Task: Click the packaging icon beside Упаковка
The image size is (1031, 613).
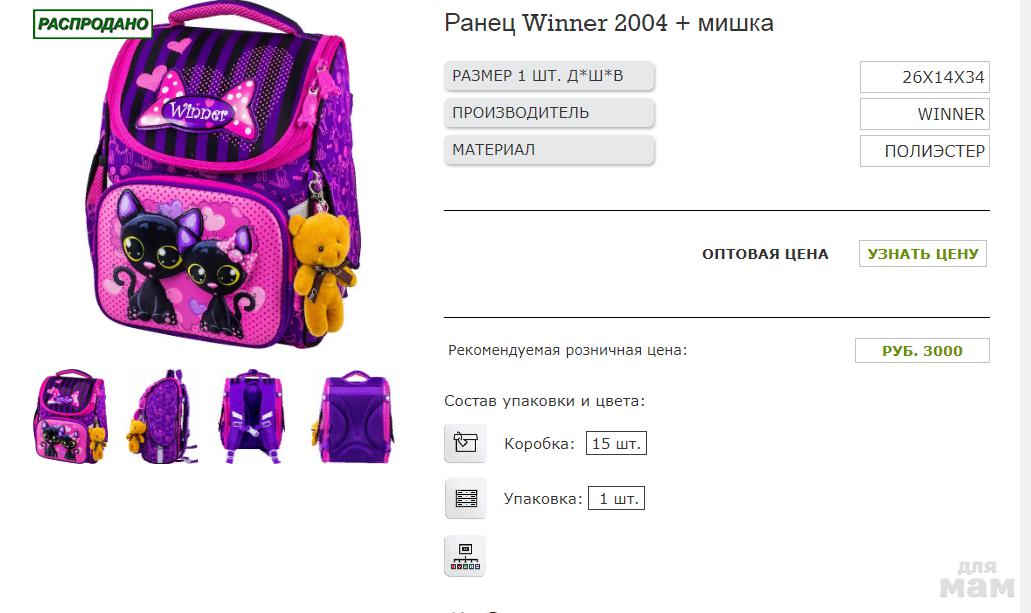Action: pyautogui.click(x=466, y=498)
